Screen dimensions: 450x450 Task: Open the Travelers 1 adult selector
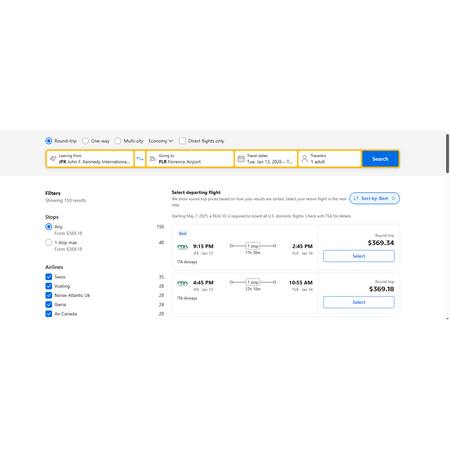(x=329, y=159)
